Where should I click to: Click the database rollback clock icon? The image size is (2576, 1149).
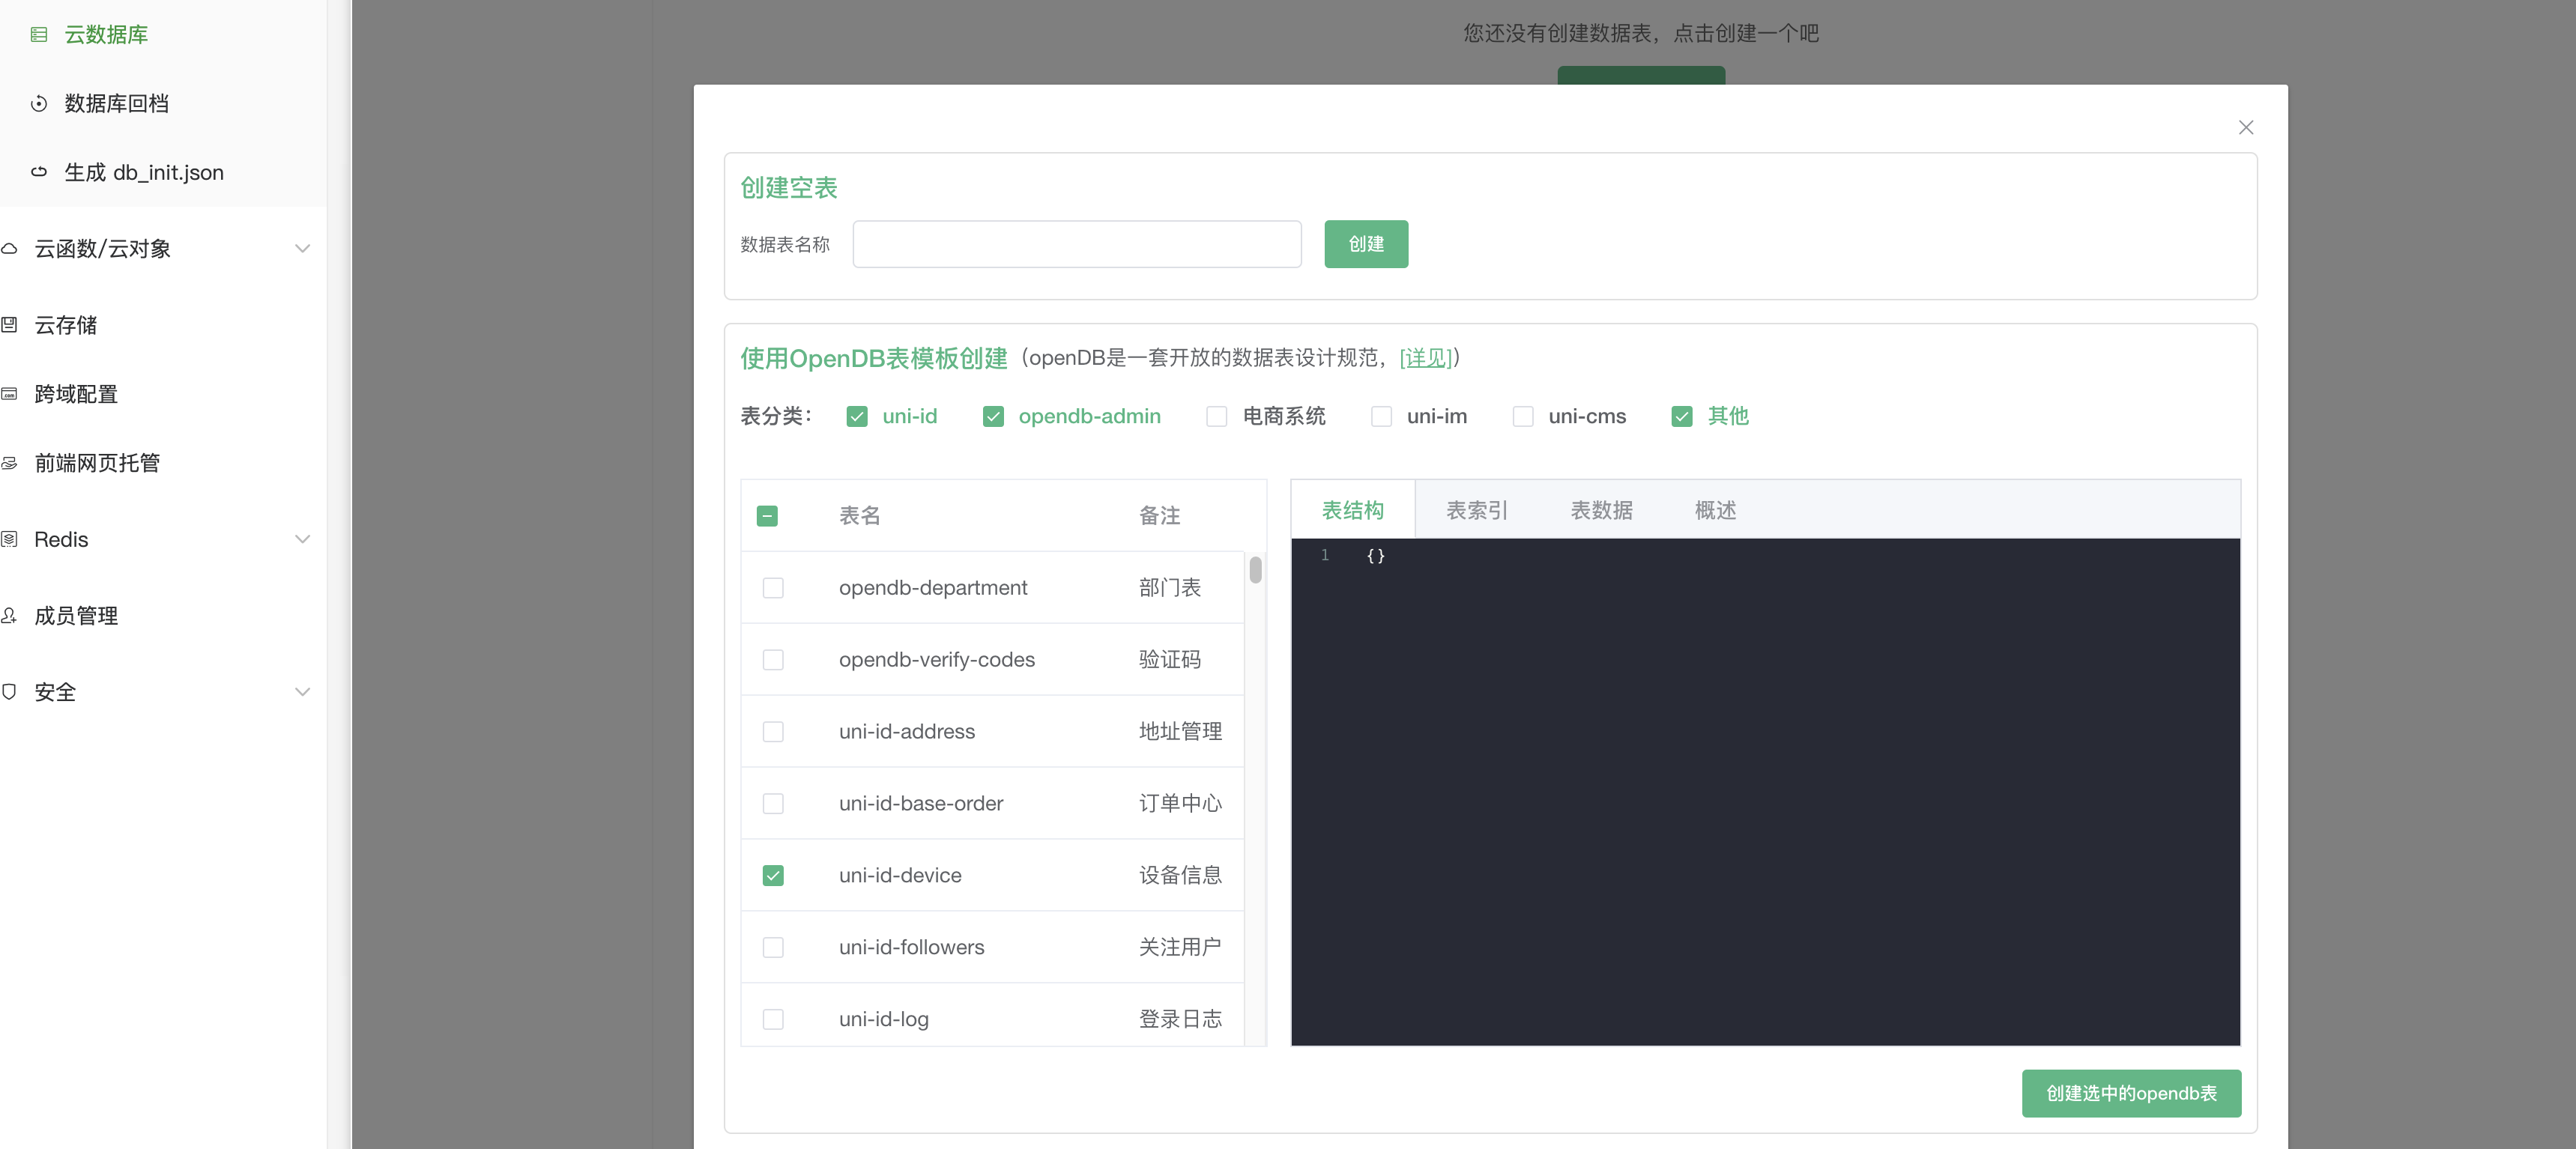(x=39, y=104)
